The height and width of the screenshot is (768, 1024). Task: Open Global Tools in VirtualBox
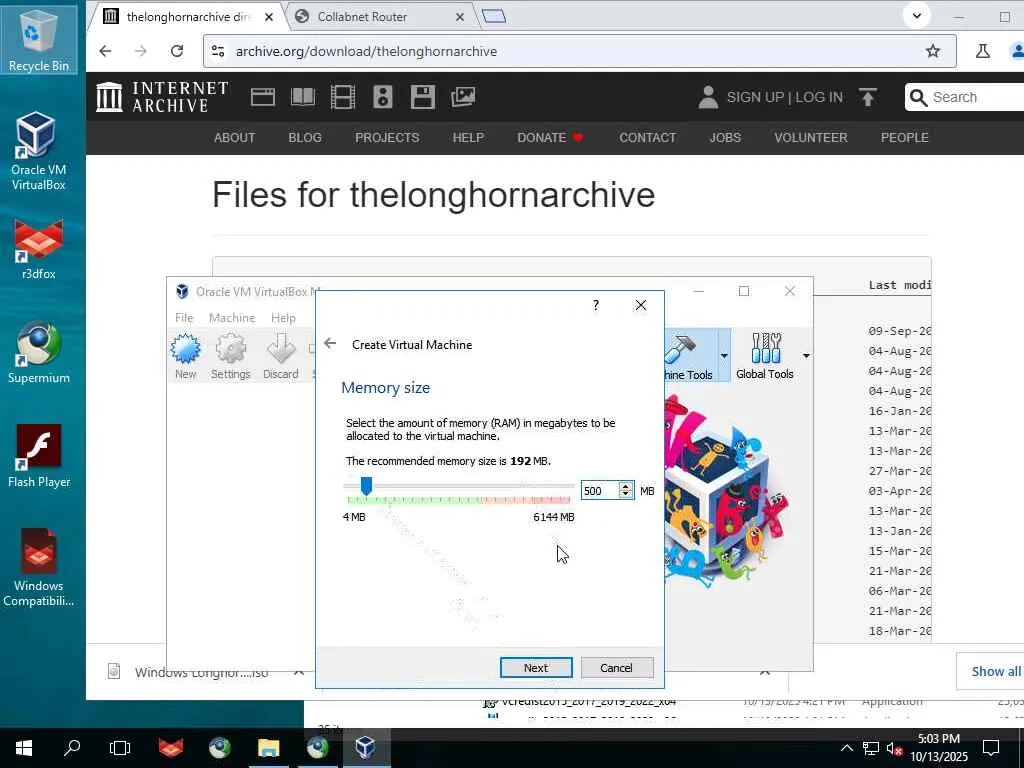point(764,356)
